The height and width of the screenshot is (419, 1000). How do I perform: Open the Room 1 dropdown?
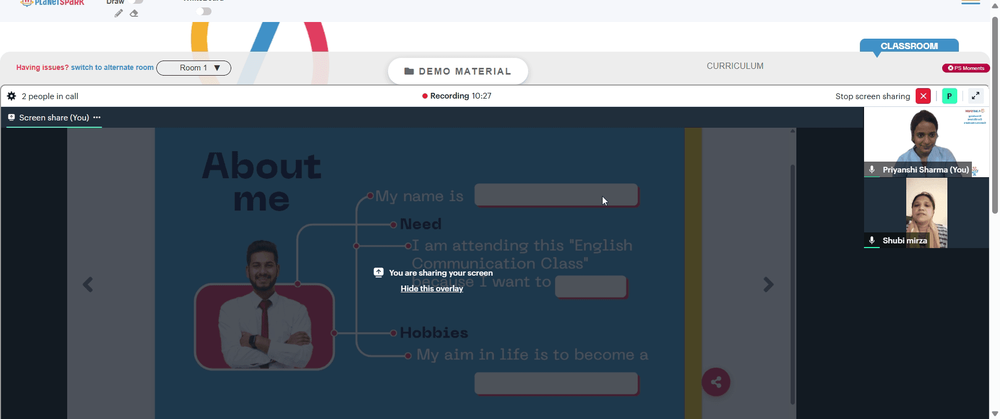click(194, 68)
